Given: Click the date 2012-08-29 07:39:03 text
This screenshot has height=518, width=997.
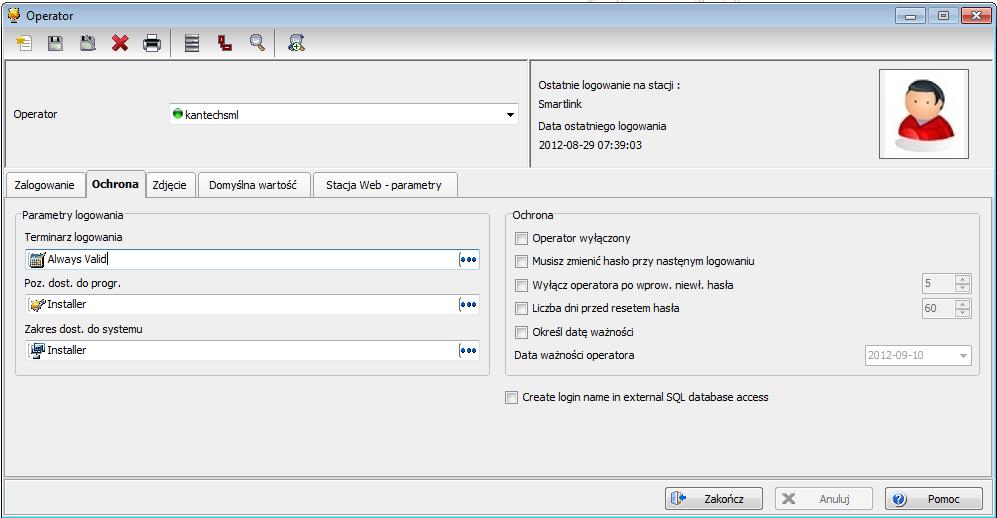Looking at the screenshot, I should tap(590, 145).
